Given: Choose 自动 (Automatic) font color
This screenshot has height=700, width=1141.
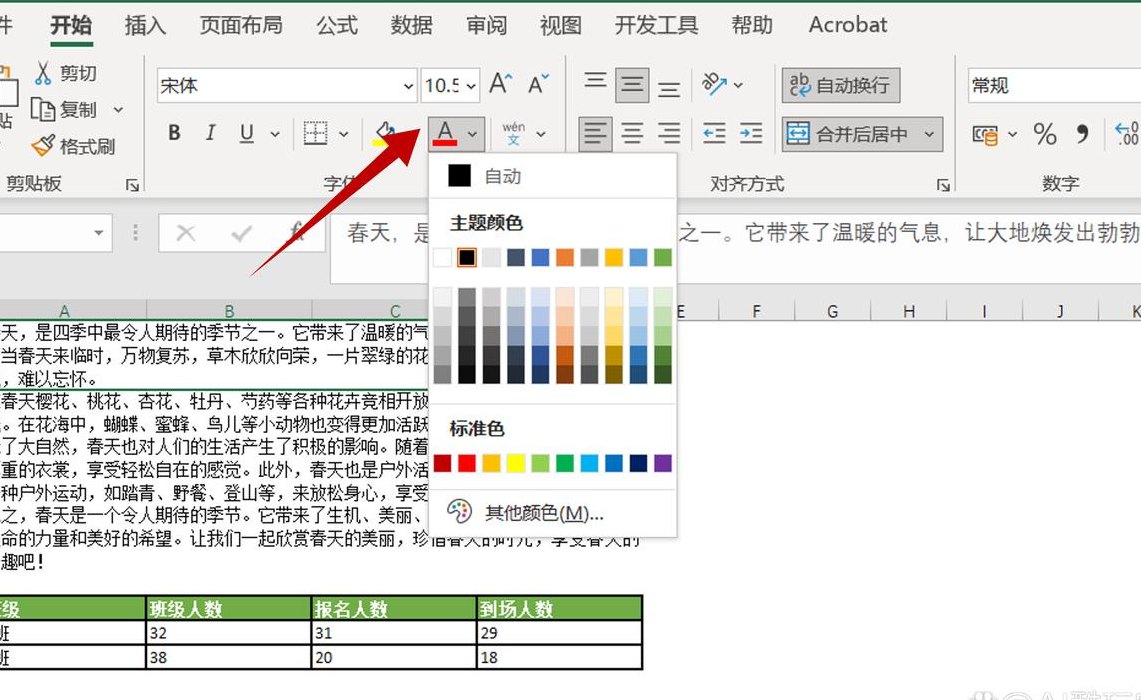Looking at the screenshot, I should tap(553, 176).
